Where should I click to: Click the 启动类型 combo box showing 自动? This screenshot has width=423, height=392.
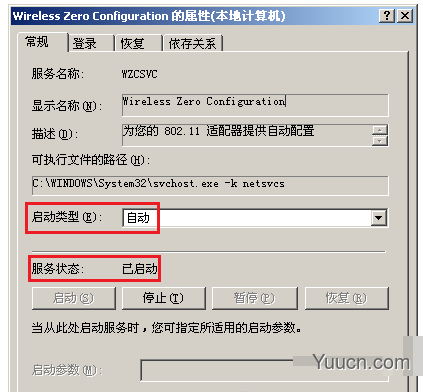255,218
